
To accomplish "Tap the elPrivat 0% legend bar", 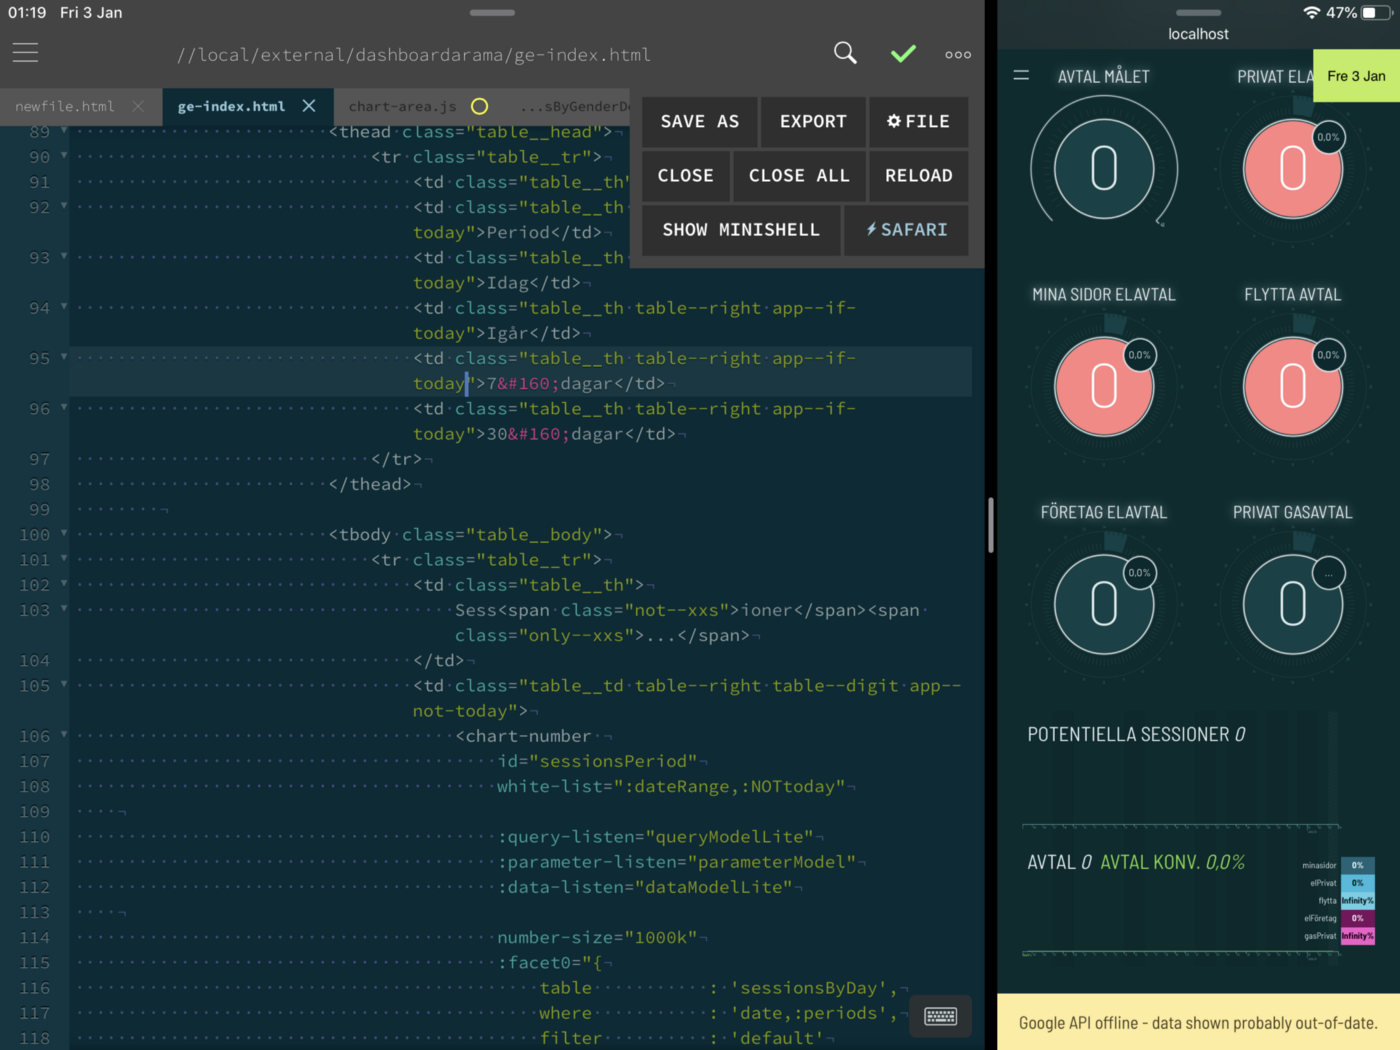I will pos(1357,883).
